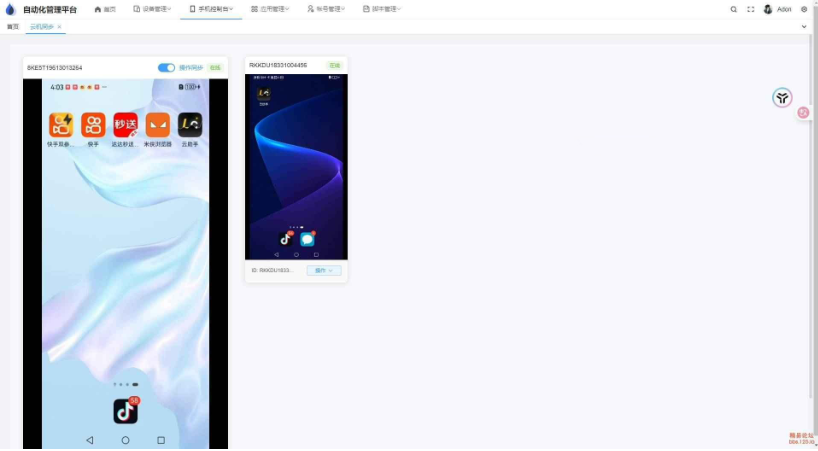818x451 pixels.
Task: Click the round floating assistant icon at right
Action: tap(782, 97)
